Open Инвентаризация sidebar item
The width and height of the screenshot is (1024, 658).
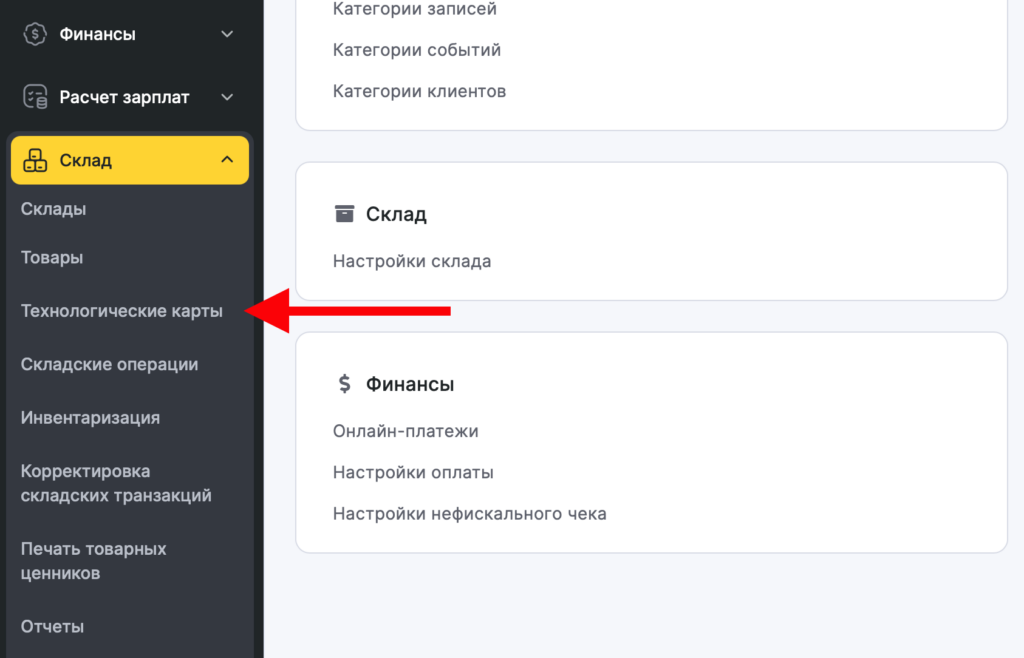90,417
